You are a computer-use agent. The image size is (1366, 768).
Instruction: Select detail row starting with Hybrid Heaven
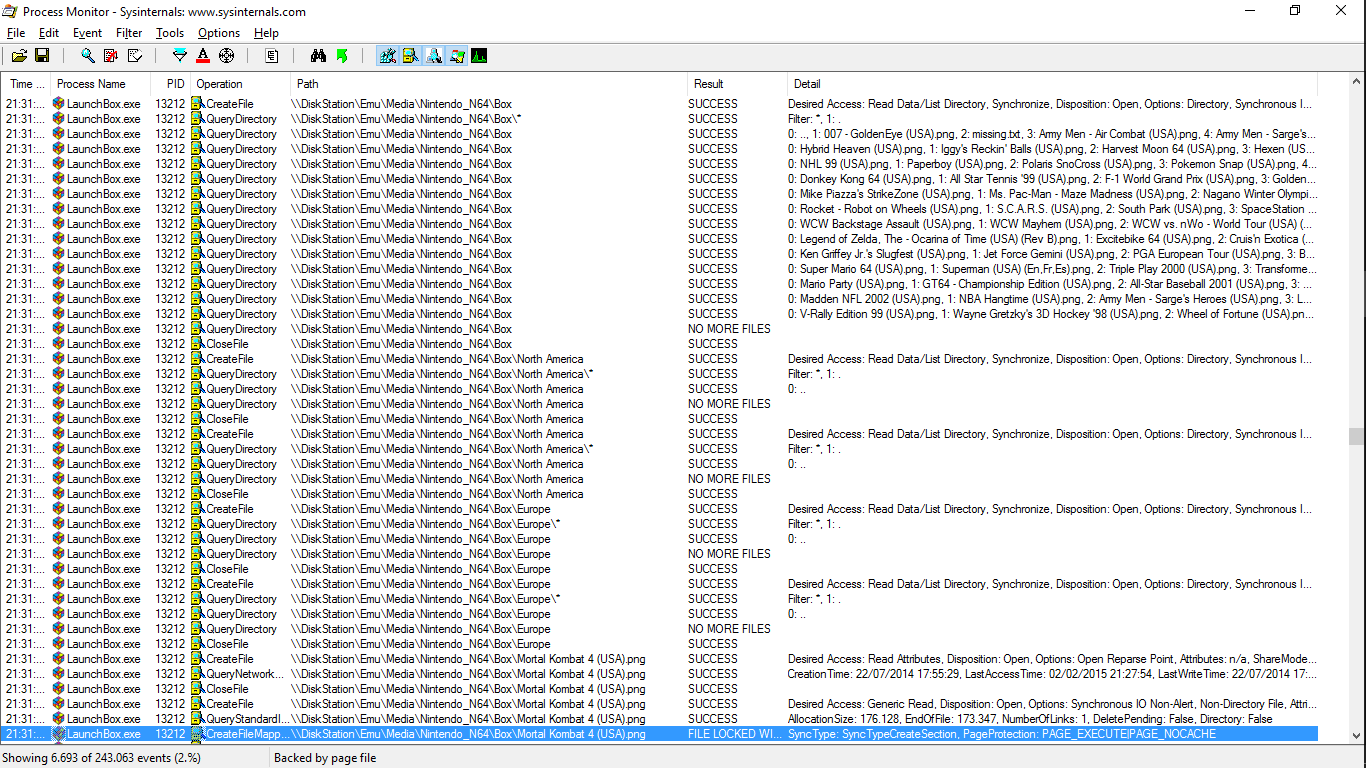point(1052,149)
